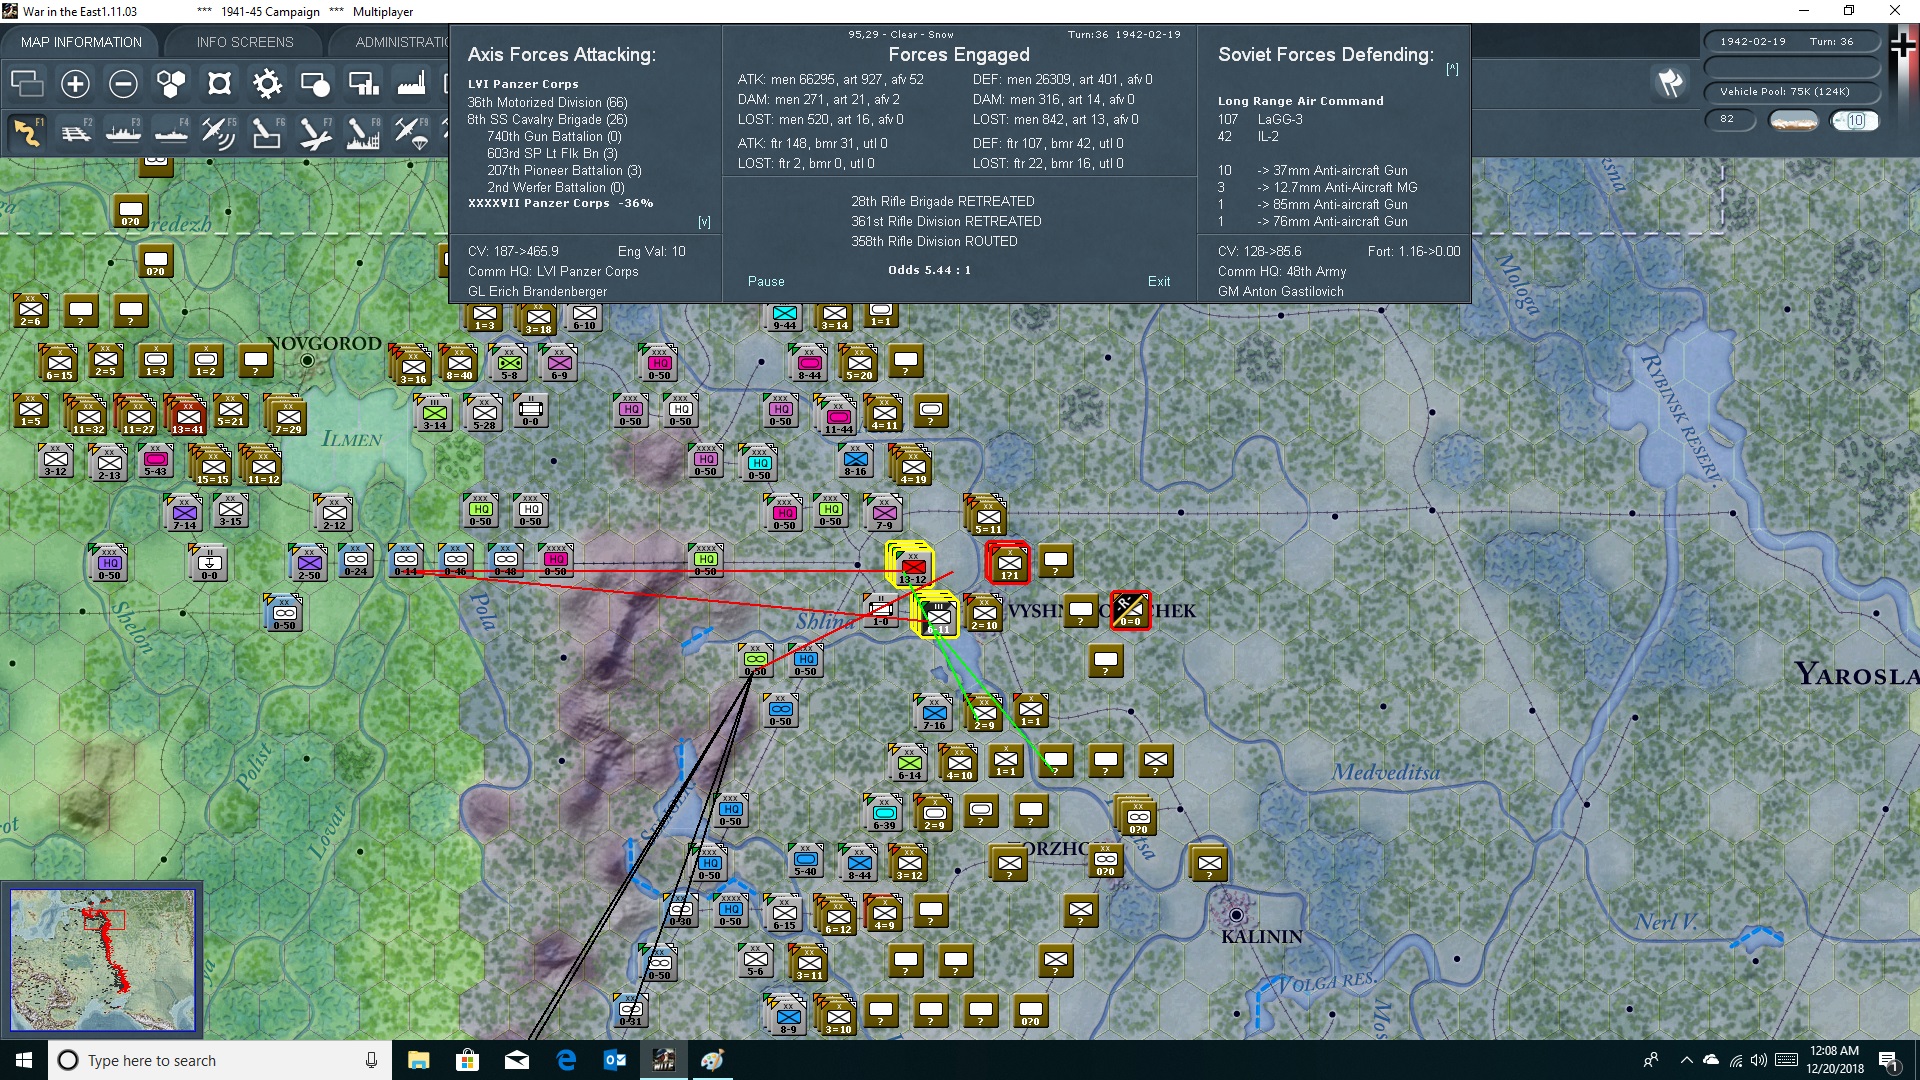Click the Vehicle Pool status field
1920x1080 pixels.
(x=1792, y=92)
